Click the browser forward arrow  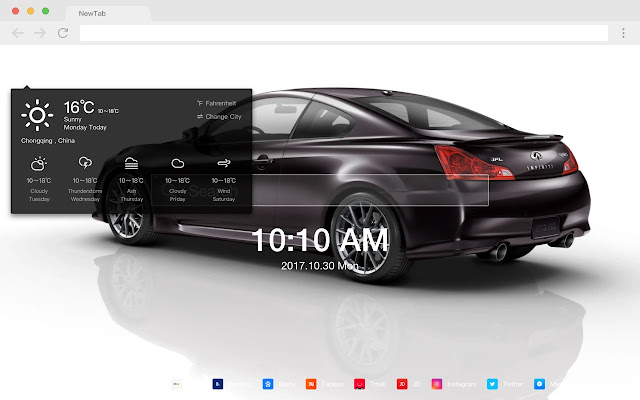pos(40,33)
